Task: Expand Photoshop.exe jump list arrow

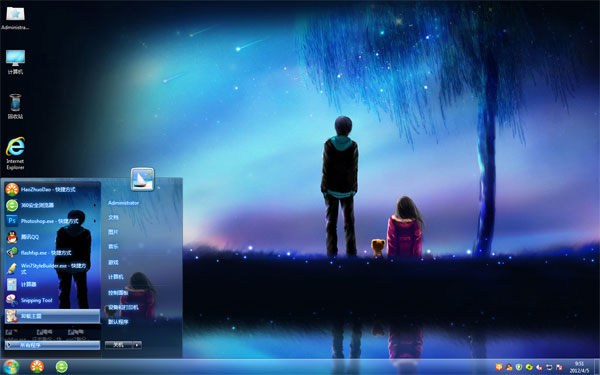Action: 95,221
